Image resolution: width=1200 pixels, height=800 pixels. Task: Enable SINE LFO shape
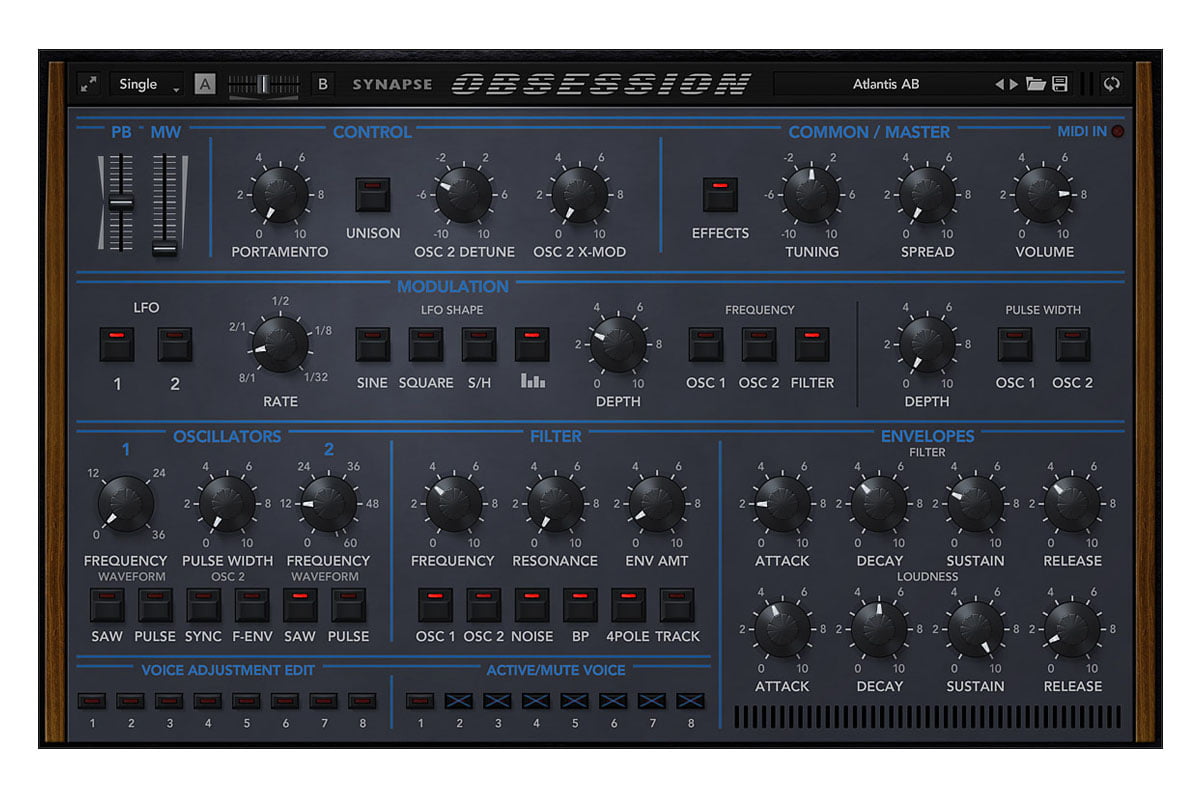click(x=373, y=345)
